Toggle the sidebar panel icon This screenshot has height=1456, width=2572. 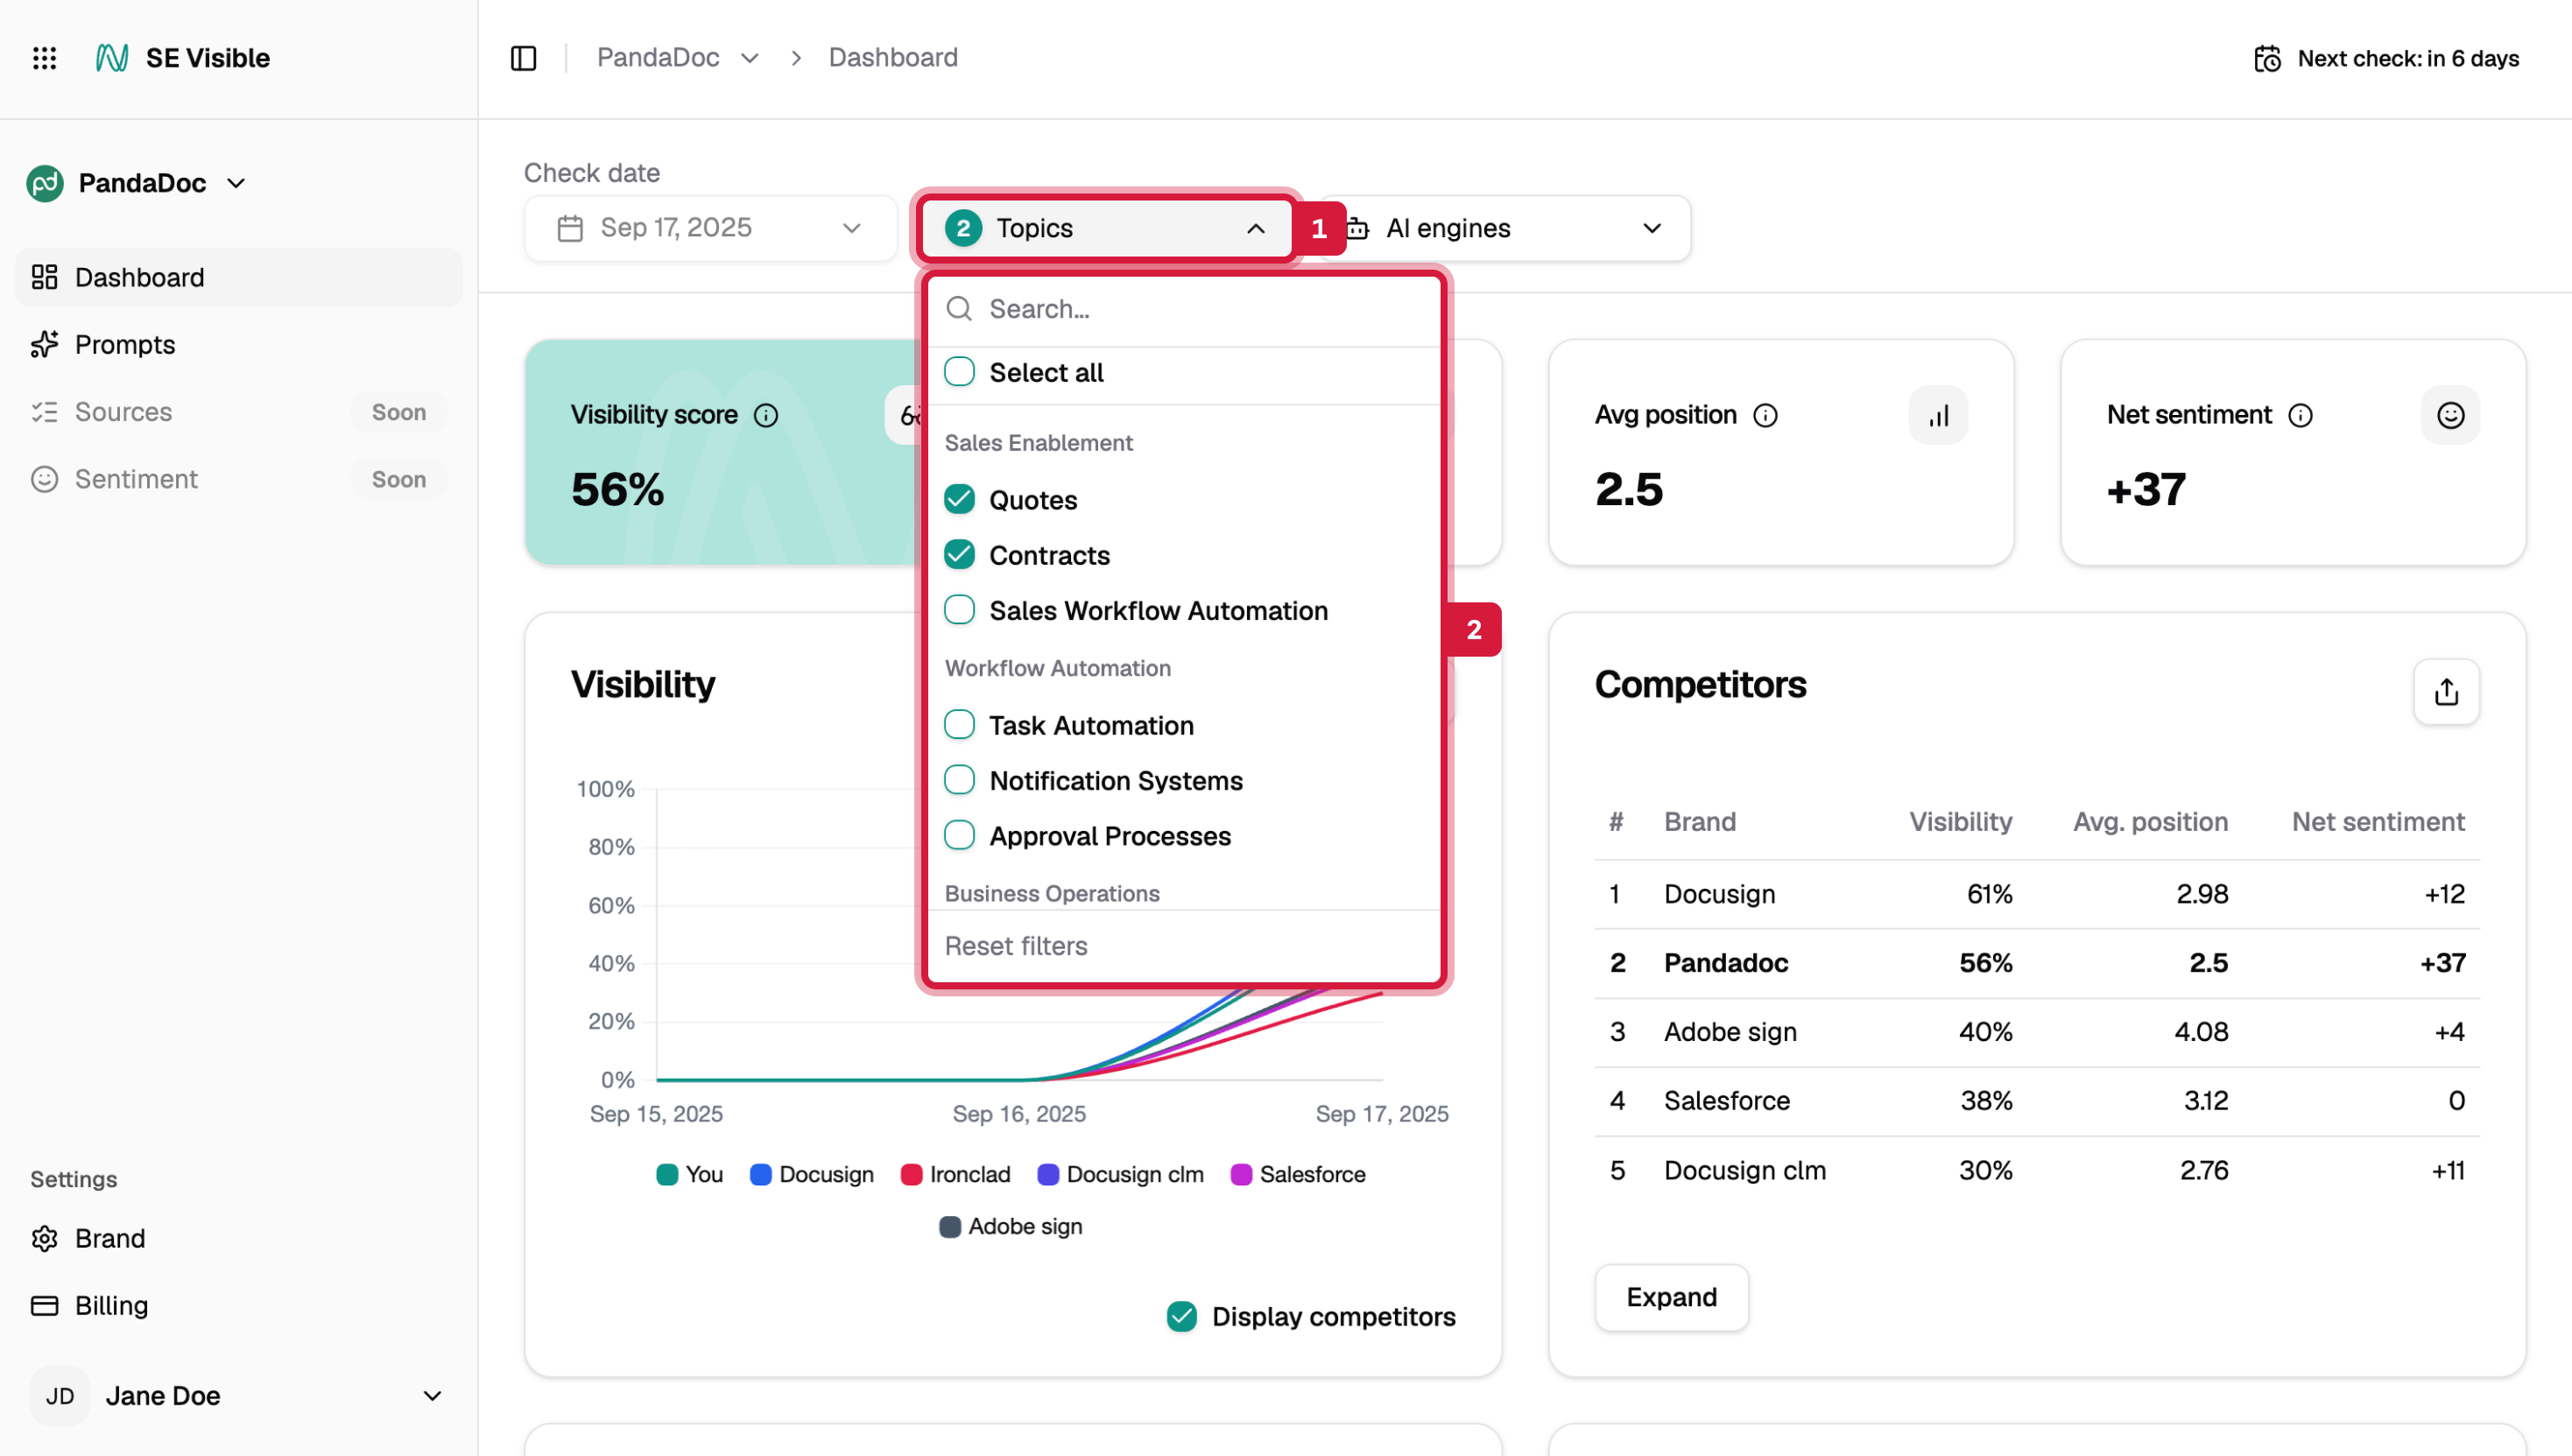tap(523, 58)
